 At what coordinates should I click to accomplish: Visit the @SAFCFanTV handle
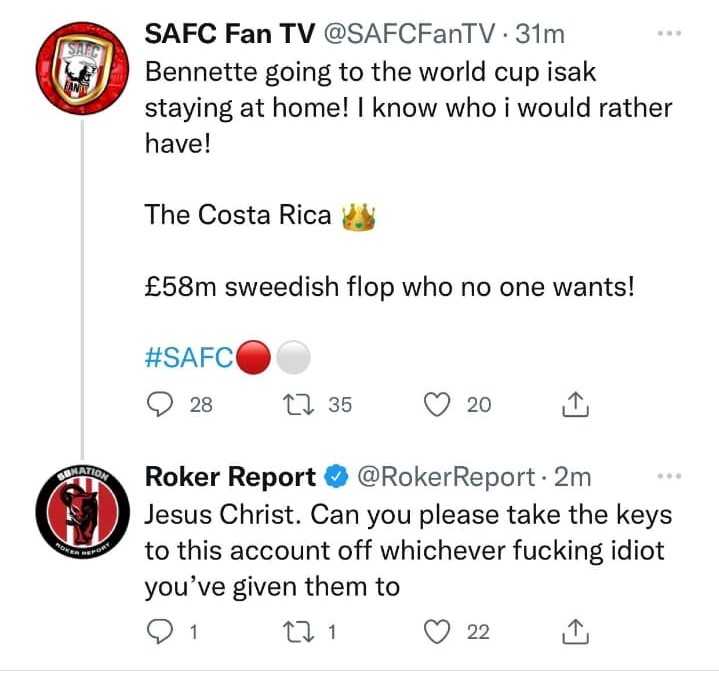410,34
